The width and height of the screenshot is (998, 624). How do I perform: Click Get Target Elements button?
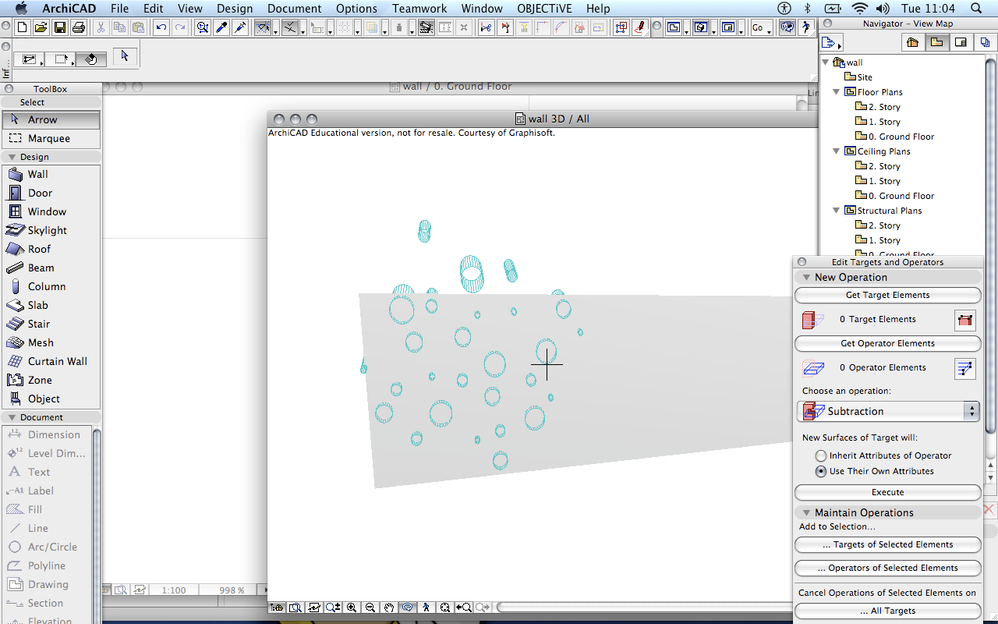pos(888,295)
